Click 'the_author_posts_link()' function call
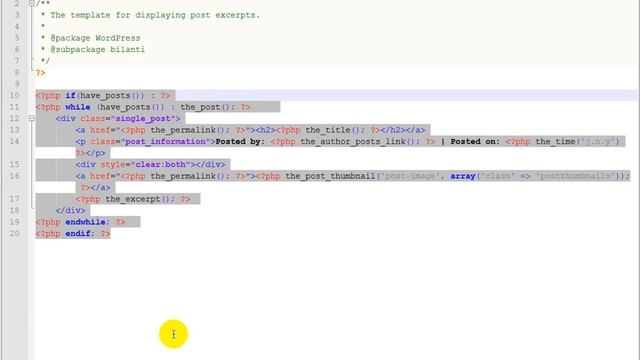The width and height of the screenshot is (640, 360). click(x=358, y=141)
